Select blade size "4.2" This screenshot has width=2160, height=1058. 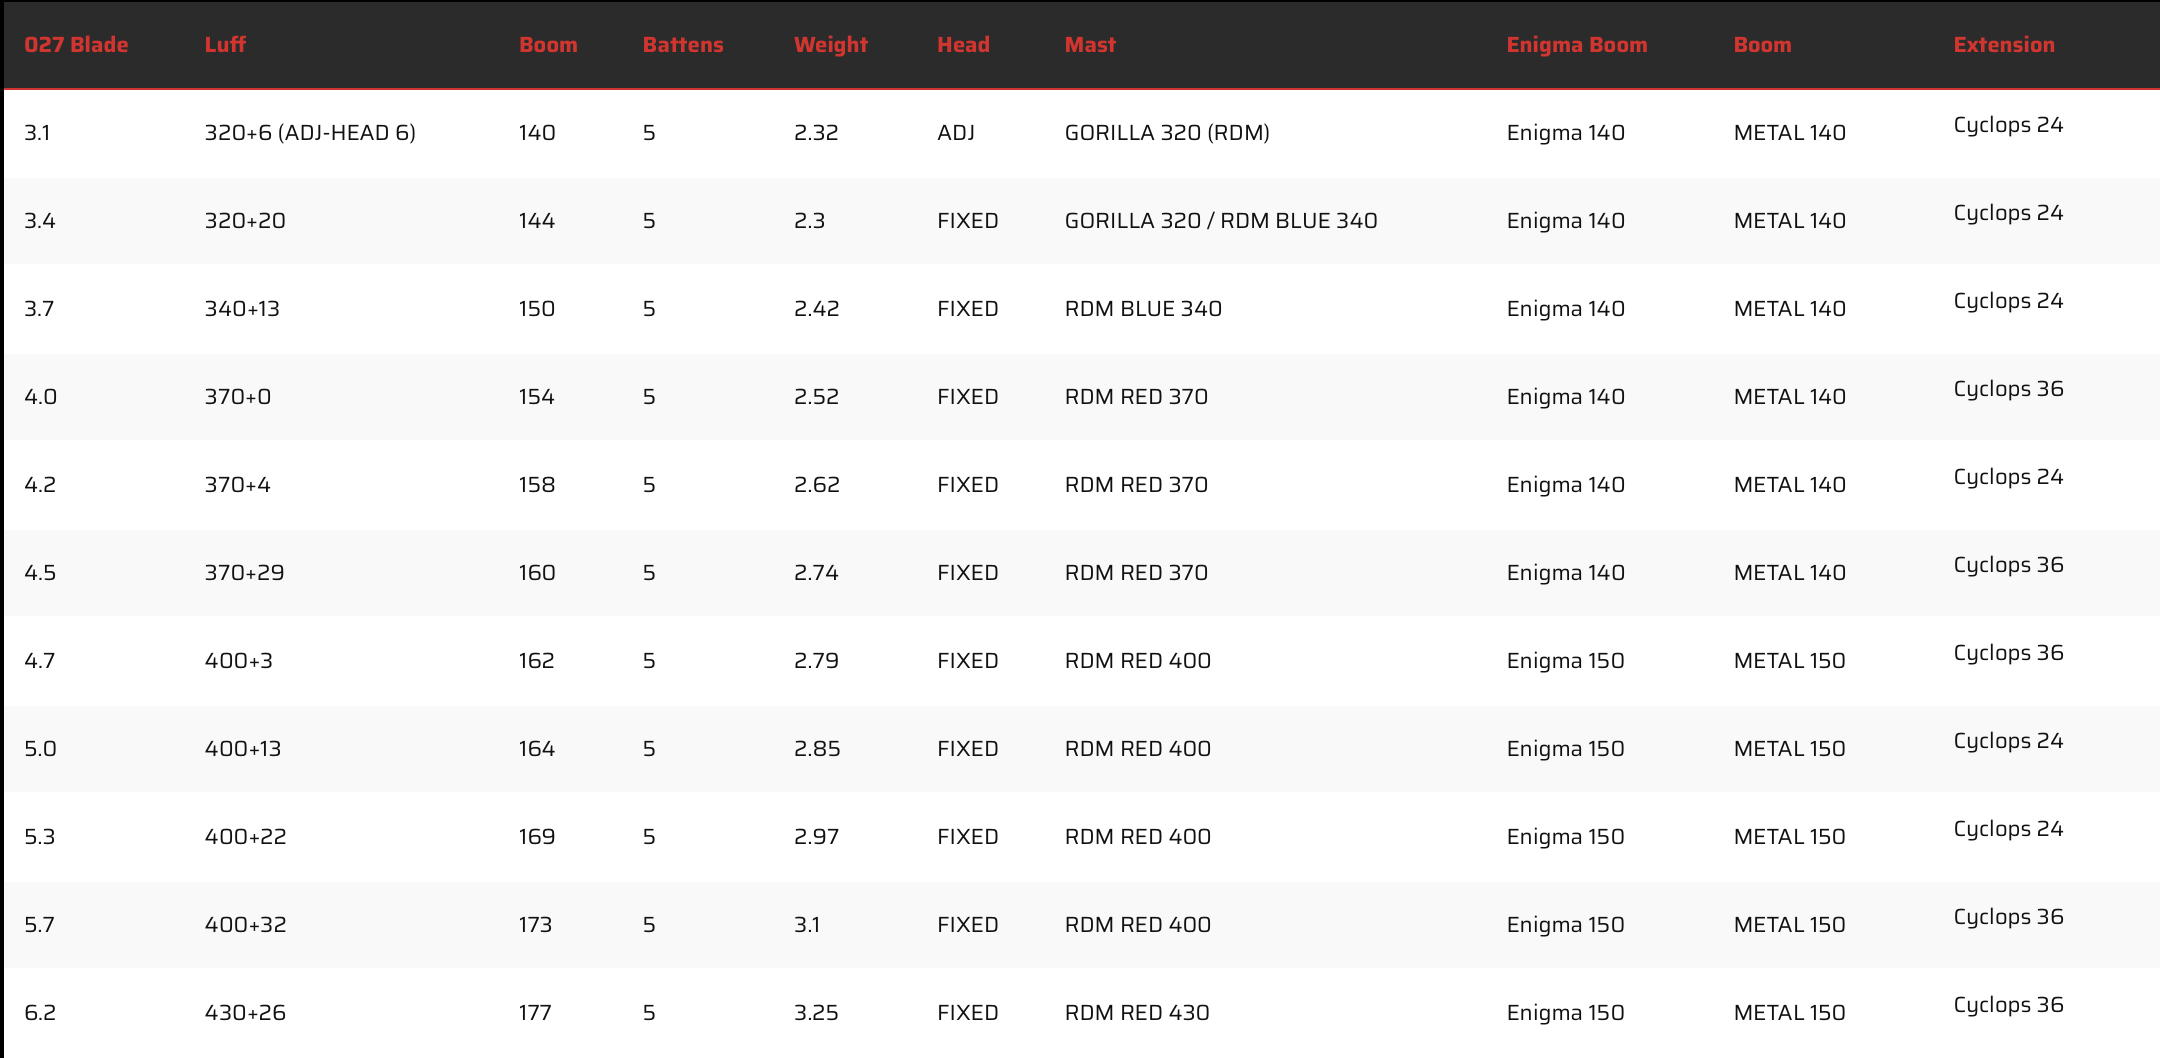pyautogui.click(x=40, y=485)
